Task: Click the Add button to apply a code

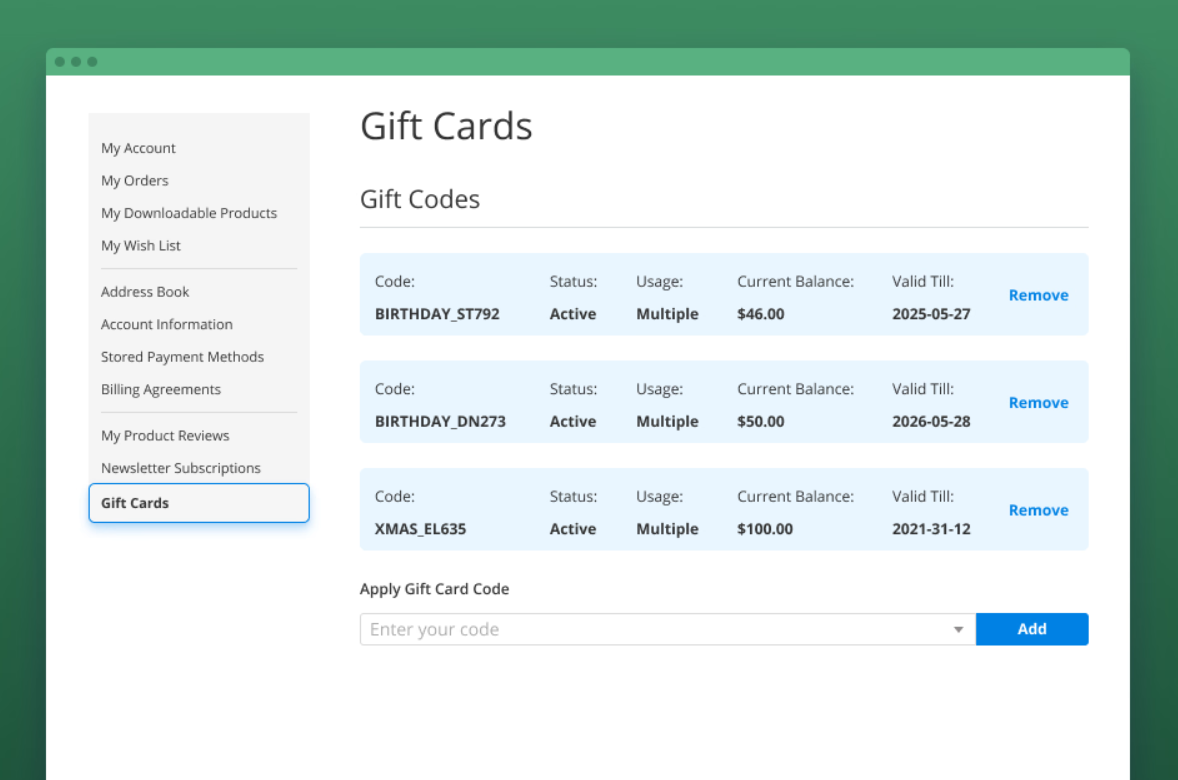Action: (x=1032, y=629)
